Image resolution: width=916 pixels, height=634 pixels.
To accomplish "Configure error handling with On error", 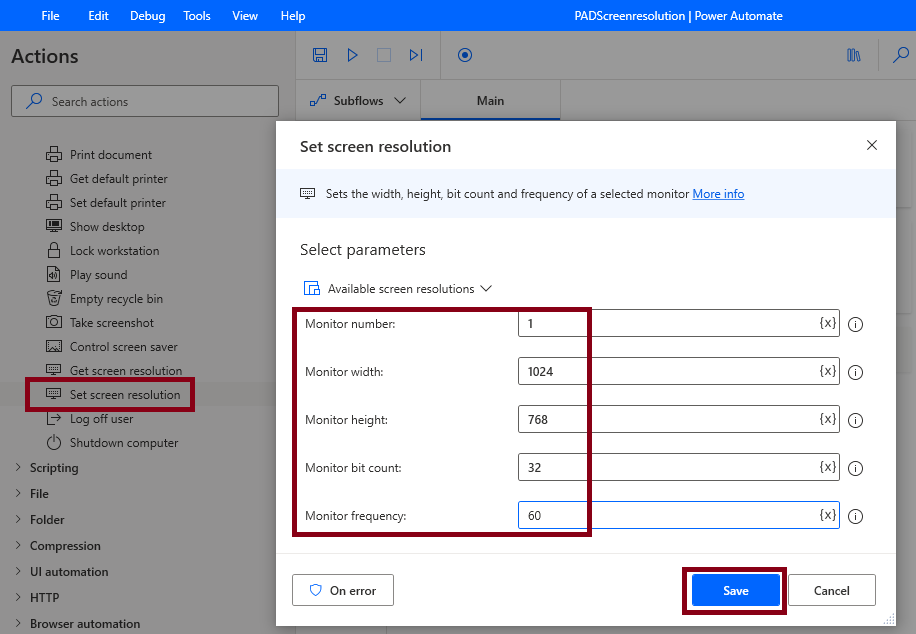I will point(342,590).
